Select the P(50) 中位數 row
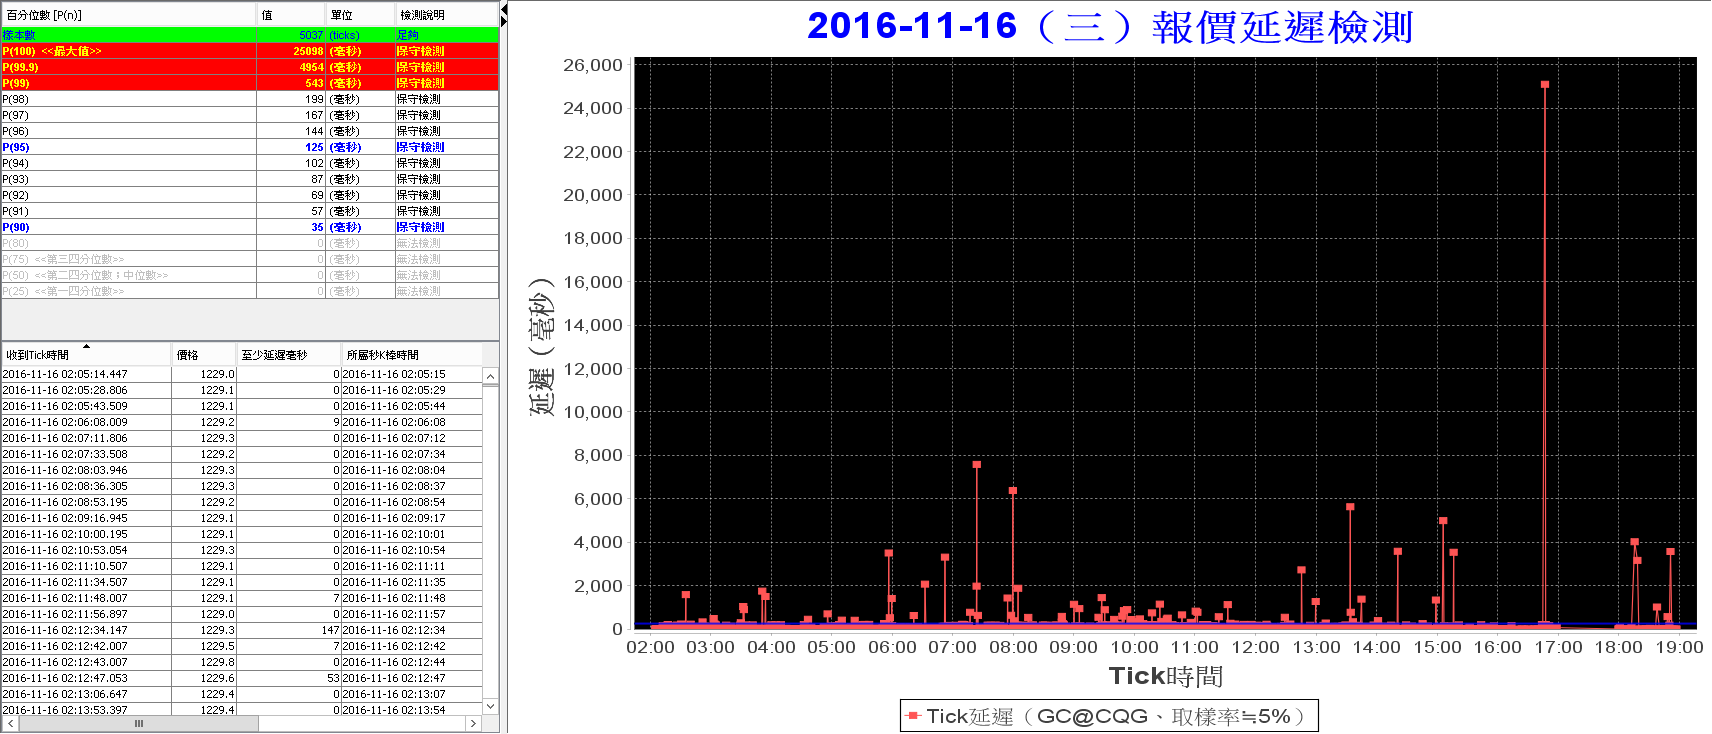The height and width of the screenshot is (734, 1712). tap(250, 275)
